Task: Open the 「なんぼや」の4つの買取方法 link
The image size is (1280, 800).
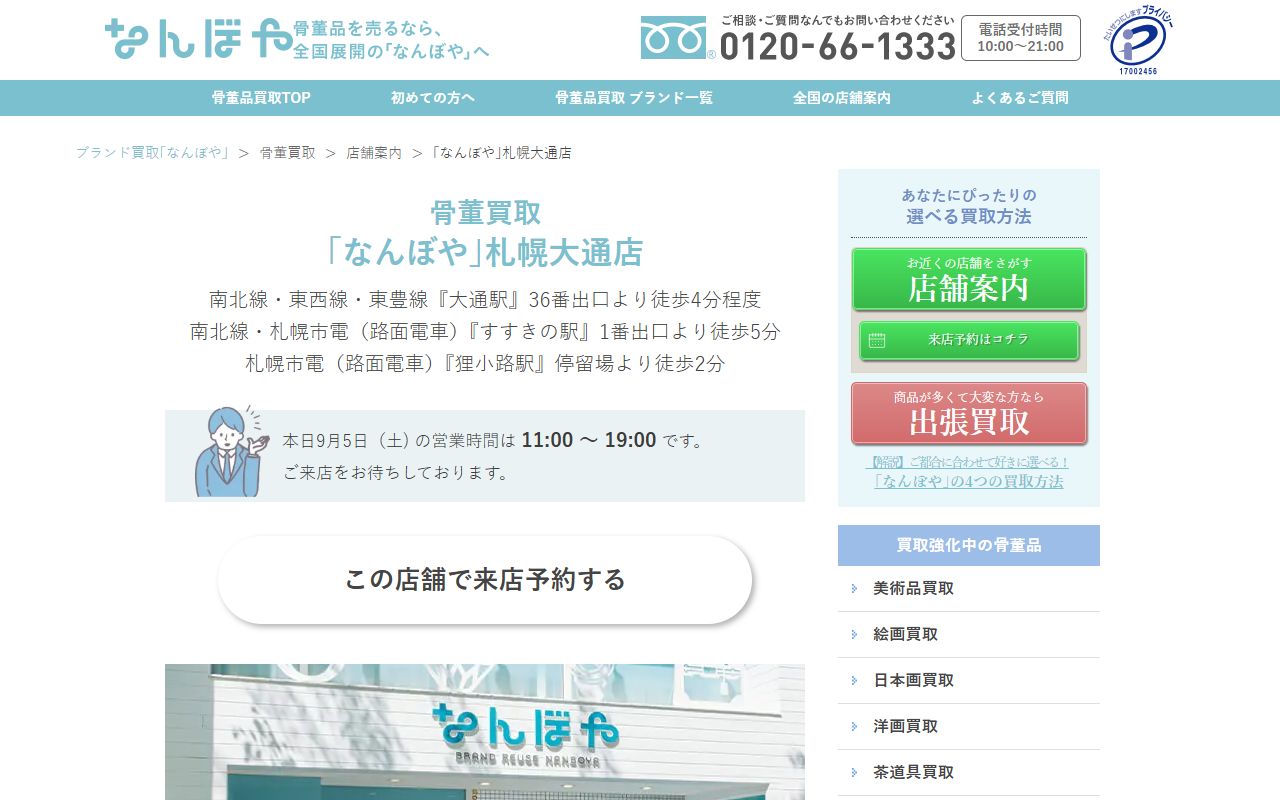Action: pyautogui.click(x=969, y=481)
